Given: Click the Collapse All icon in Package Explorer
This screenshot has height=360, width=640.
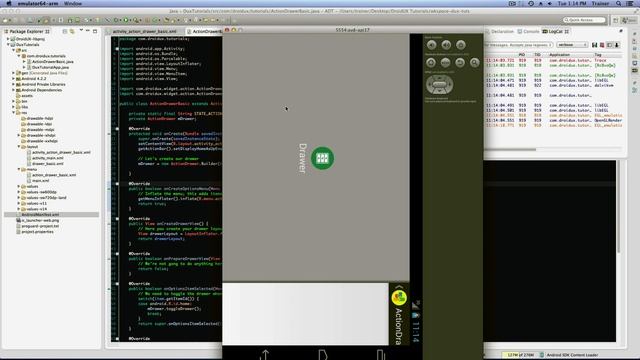Looking at the screenshot, I should click(x=65, y=31).
